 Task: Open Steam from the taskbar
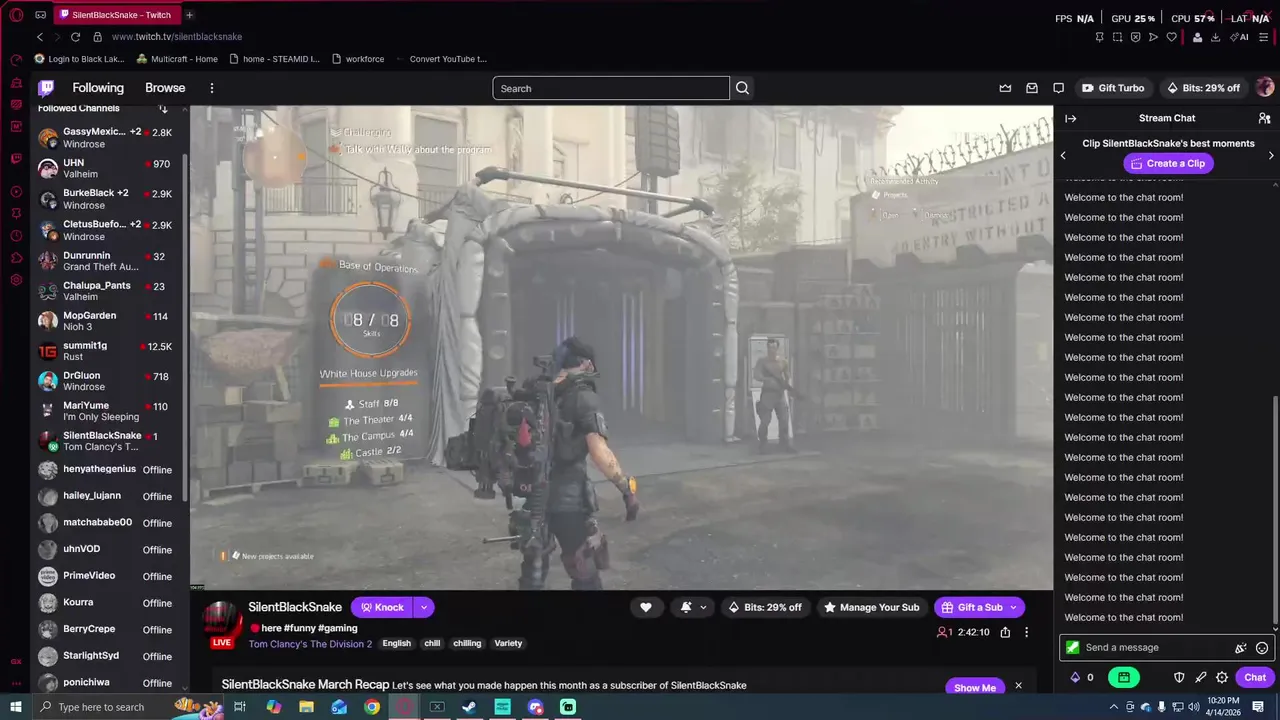pyautogui.click(x=469, y=707)
